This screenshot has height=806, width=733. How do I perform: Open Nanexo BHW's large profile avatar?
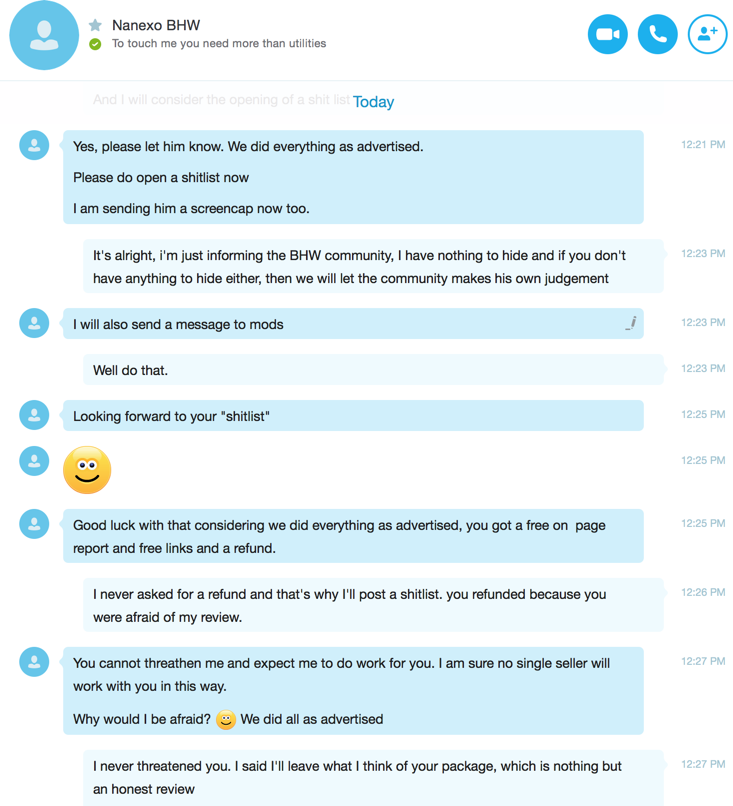[x=44, y=35]
